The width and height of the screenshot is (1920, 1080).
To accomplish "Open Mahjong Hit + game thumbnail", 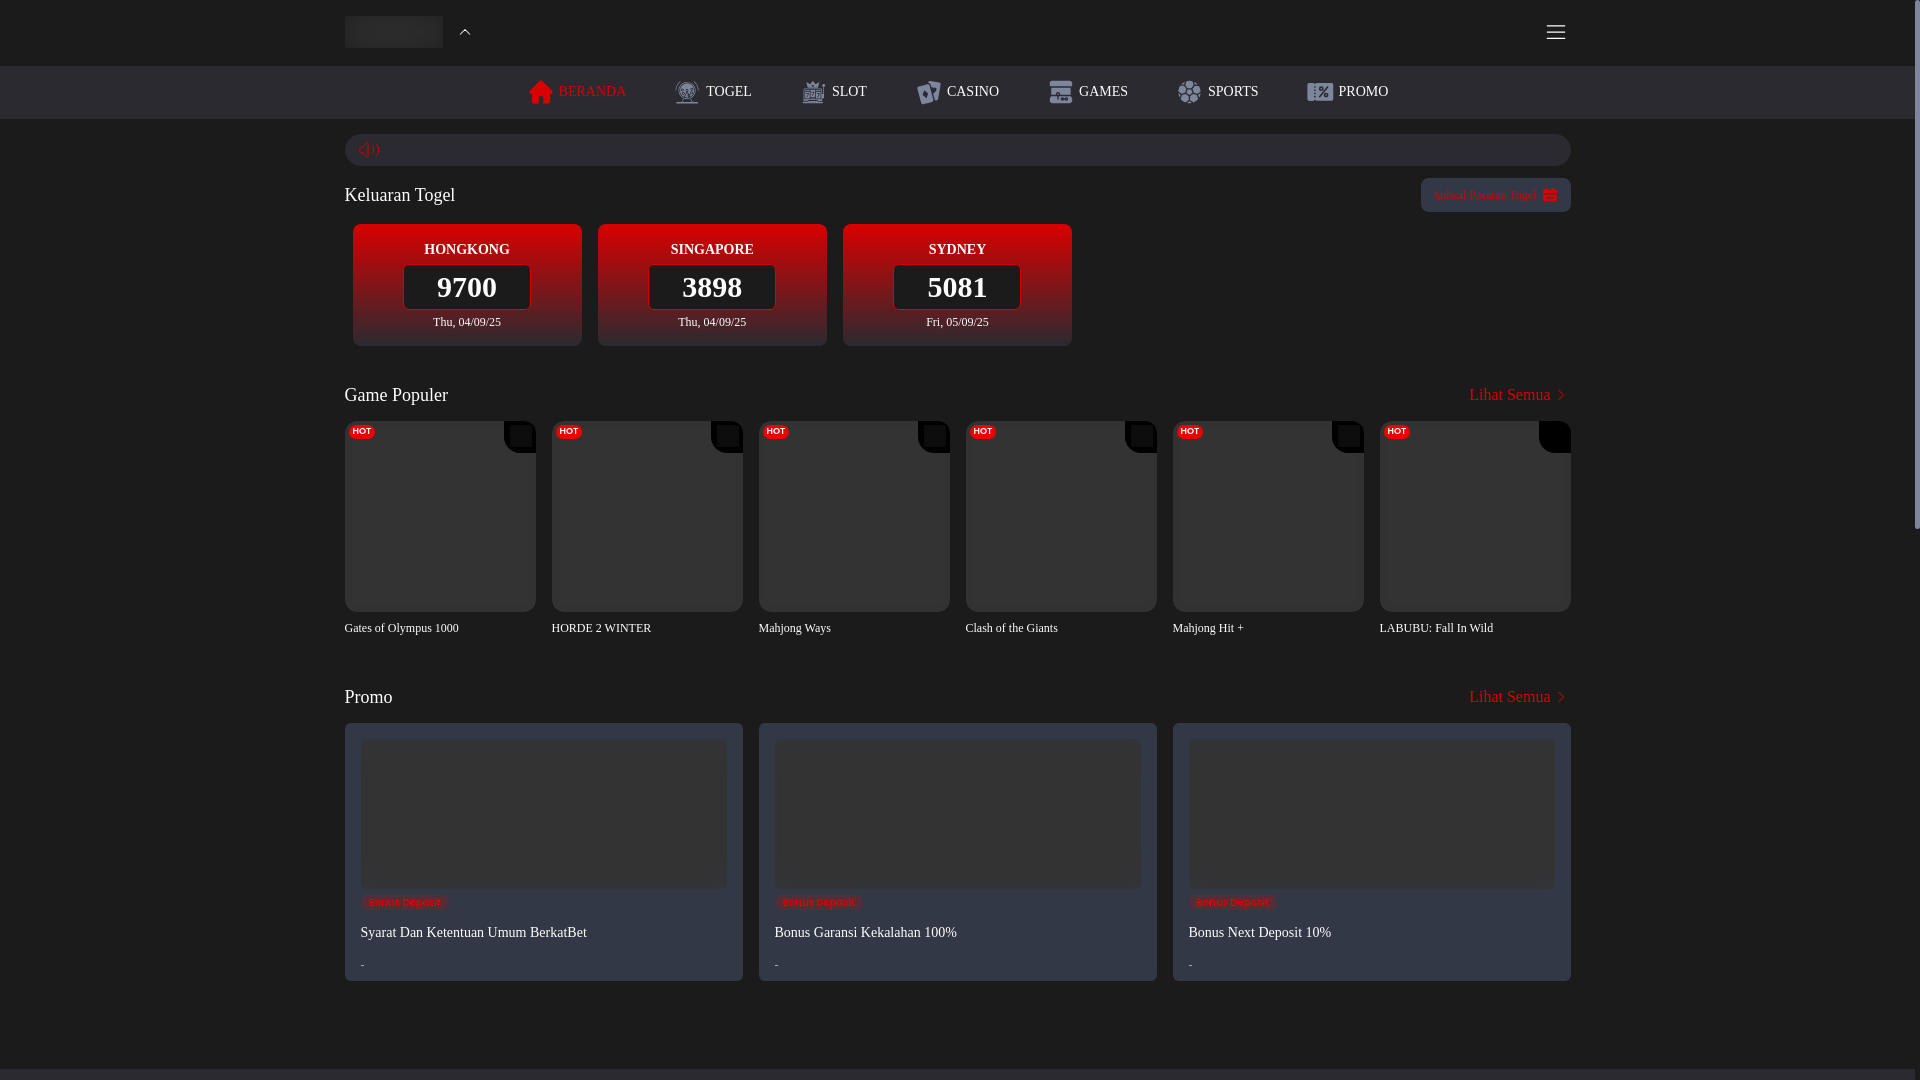I will 1268,516.
